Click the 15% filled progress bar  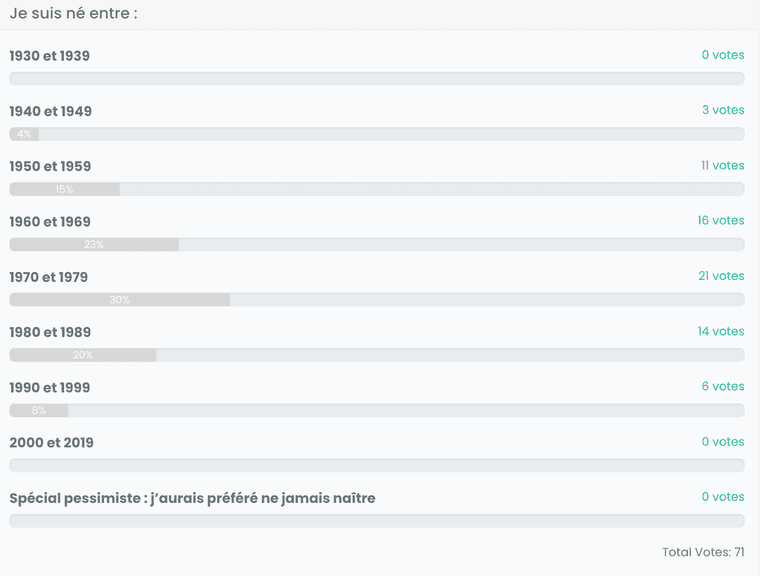pos(64,189)
